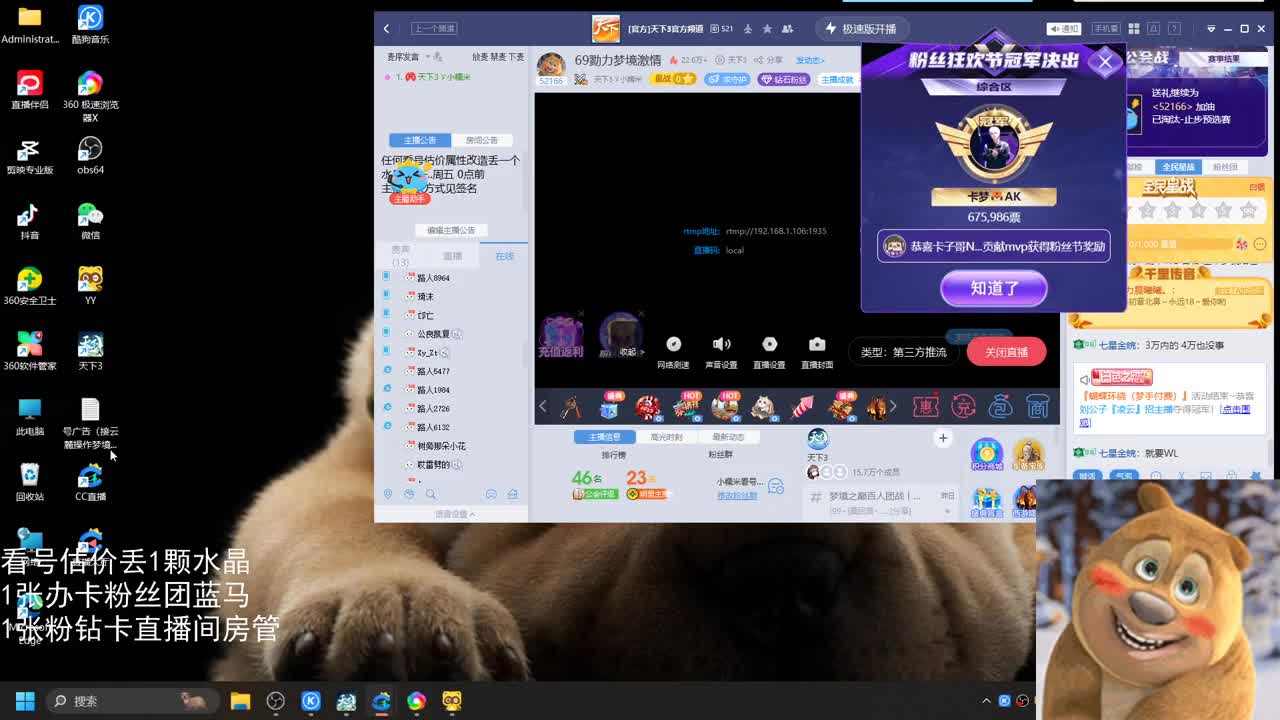1280x720 pixels.
Task: Toggle the star to favorite the channel
Action: (x=768, y=29)
